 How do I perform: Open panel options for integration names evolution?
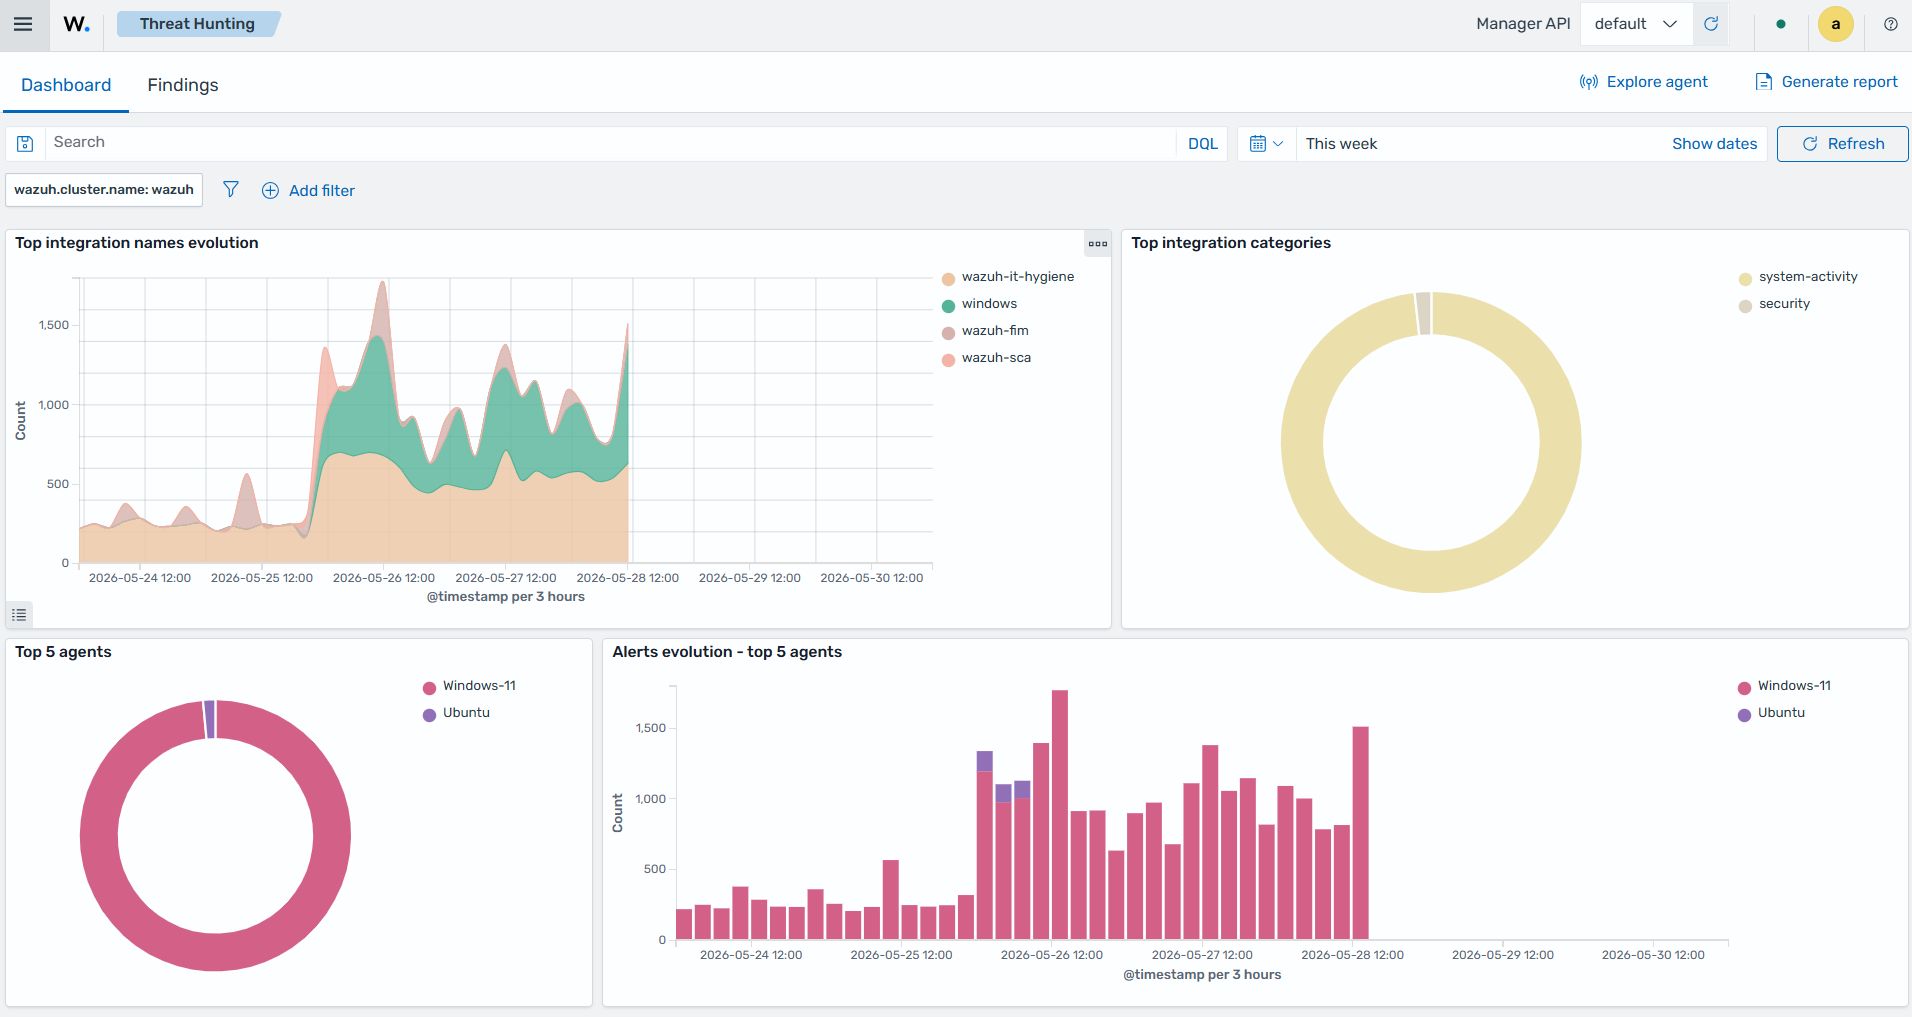[x=1098, y=244]
